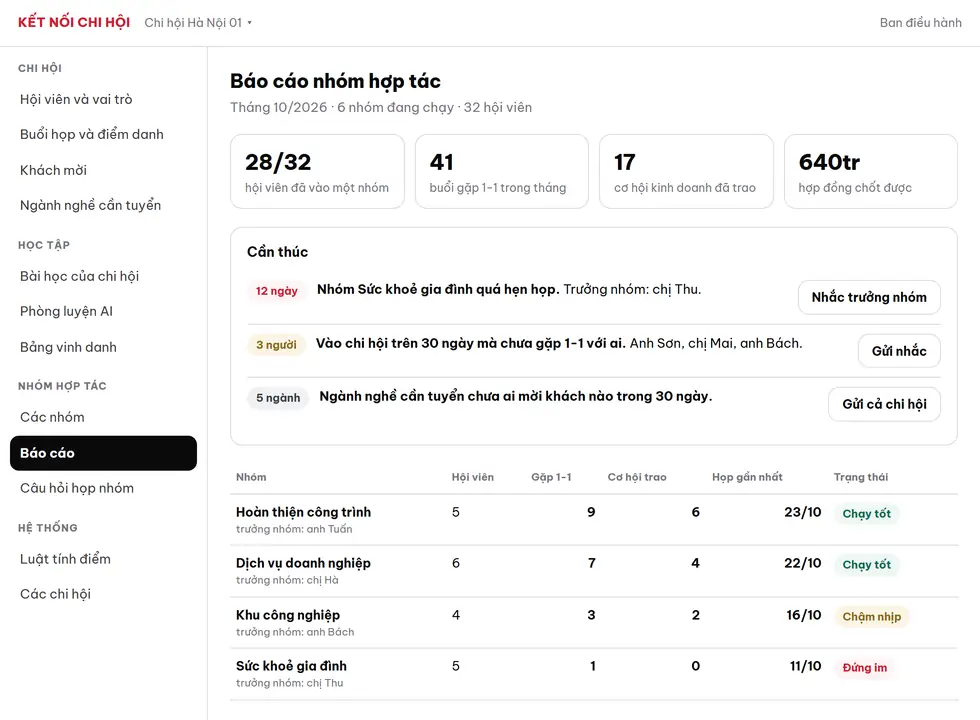Open Các chi hội page
The width and height of the screenshot is (980, 720).
[103, 594]
